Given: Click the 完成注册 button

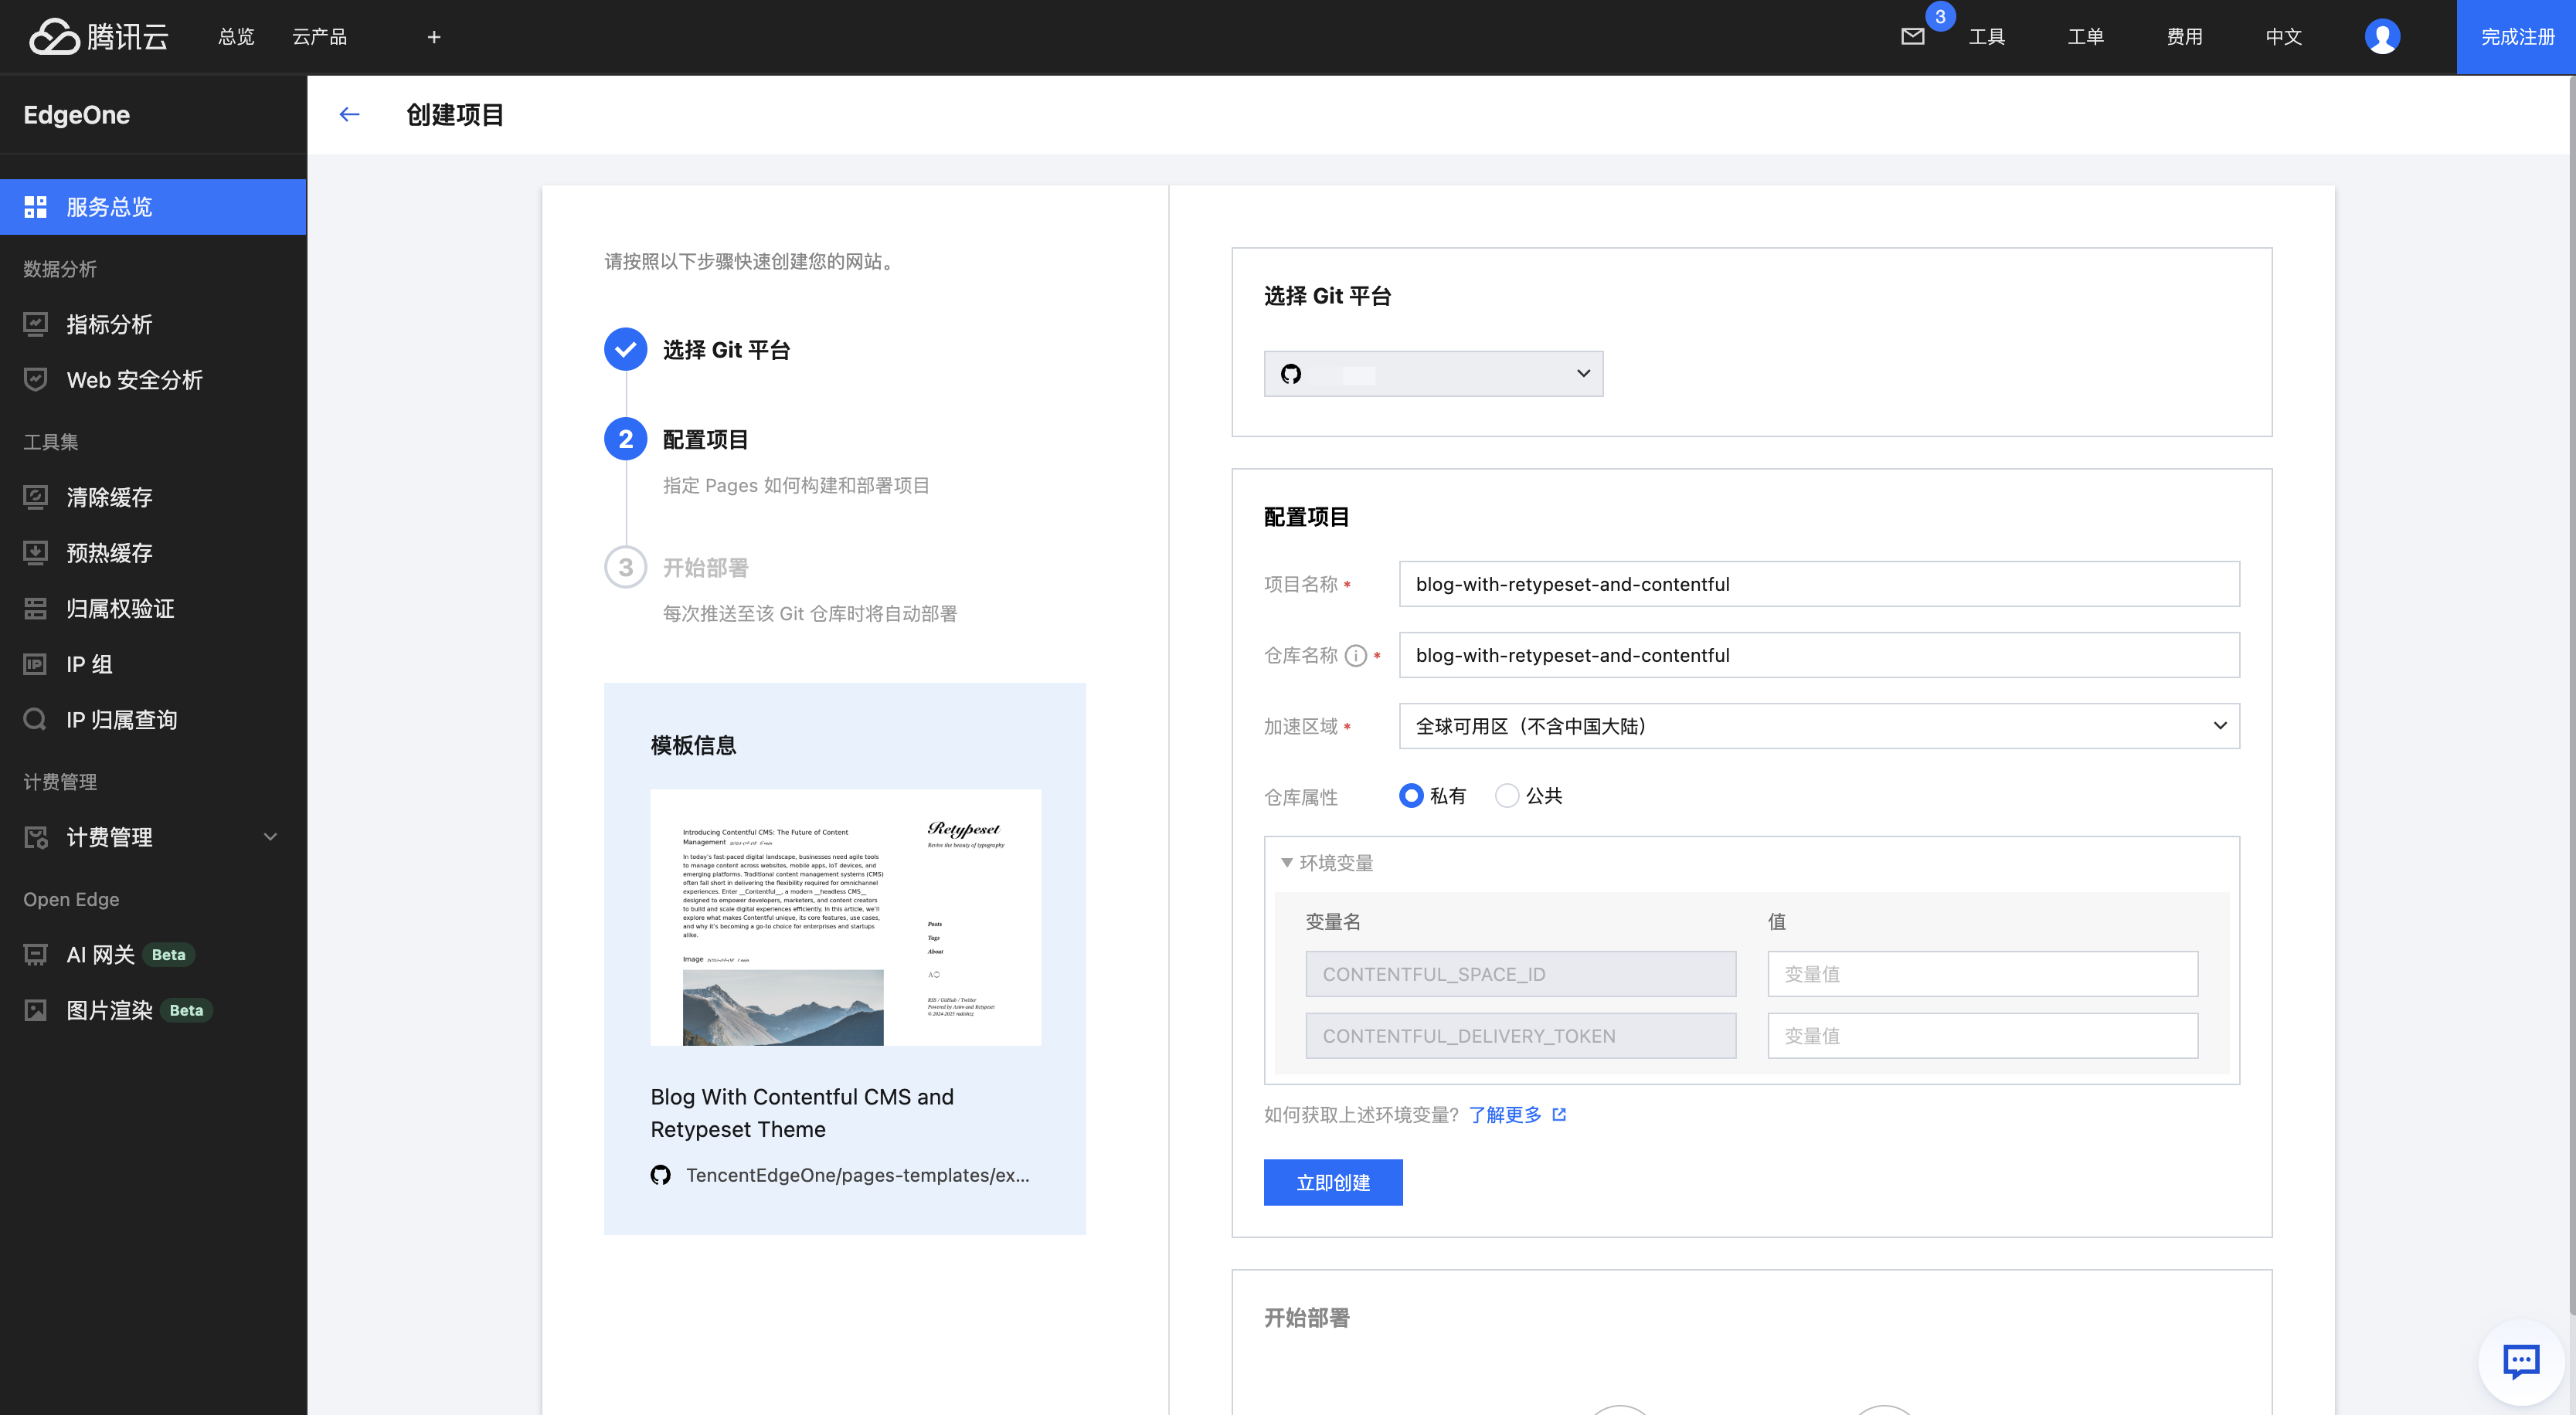Looking at the screenshot, I should click(2516, 37).
